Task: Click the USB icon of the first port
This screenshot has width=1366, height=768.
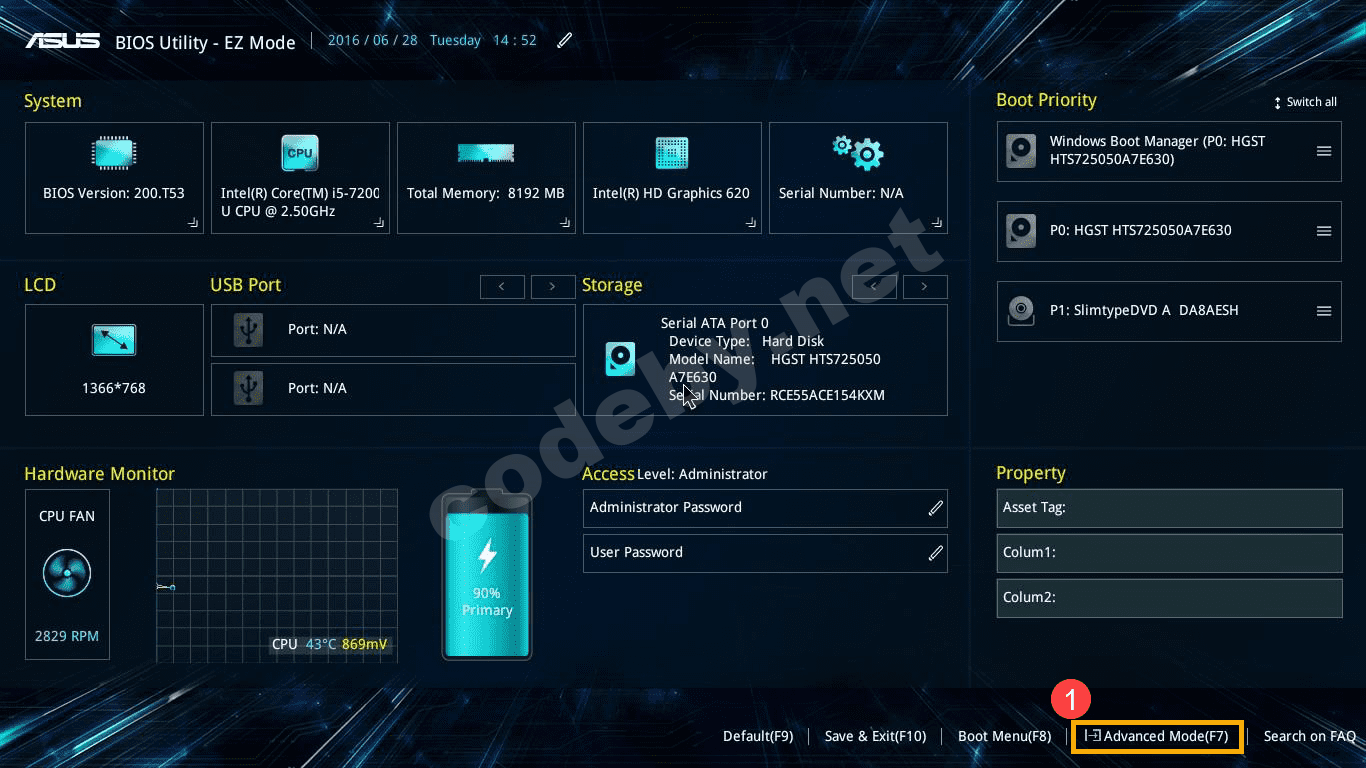Action: (x=248, y=329)
